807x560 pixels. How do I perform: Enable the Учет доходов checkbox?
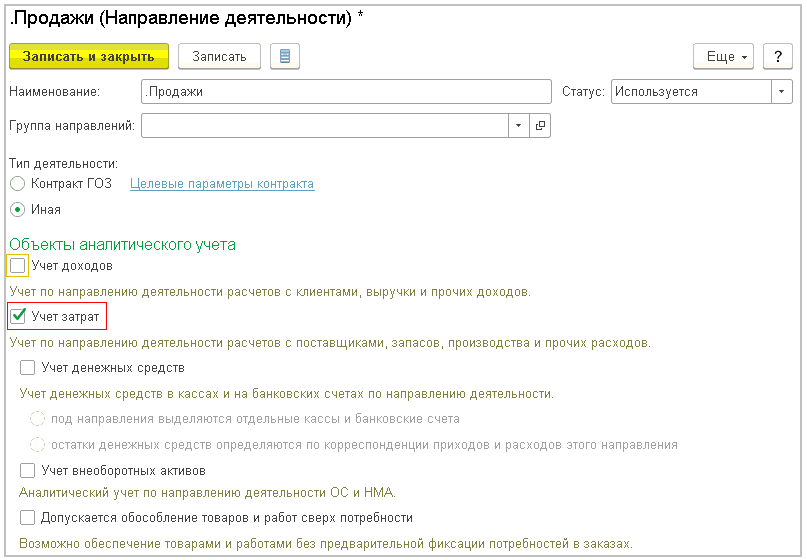tap(17, 266)
